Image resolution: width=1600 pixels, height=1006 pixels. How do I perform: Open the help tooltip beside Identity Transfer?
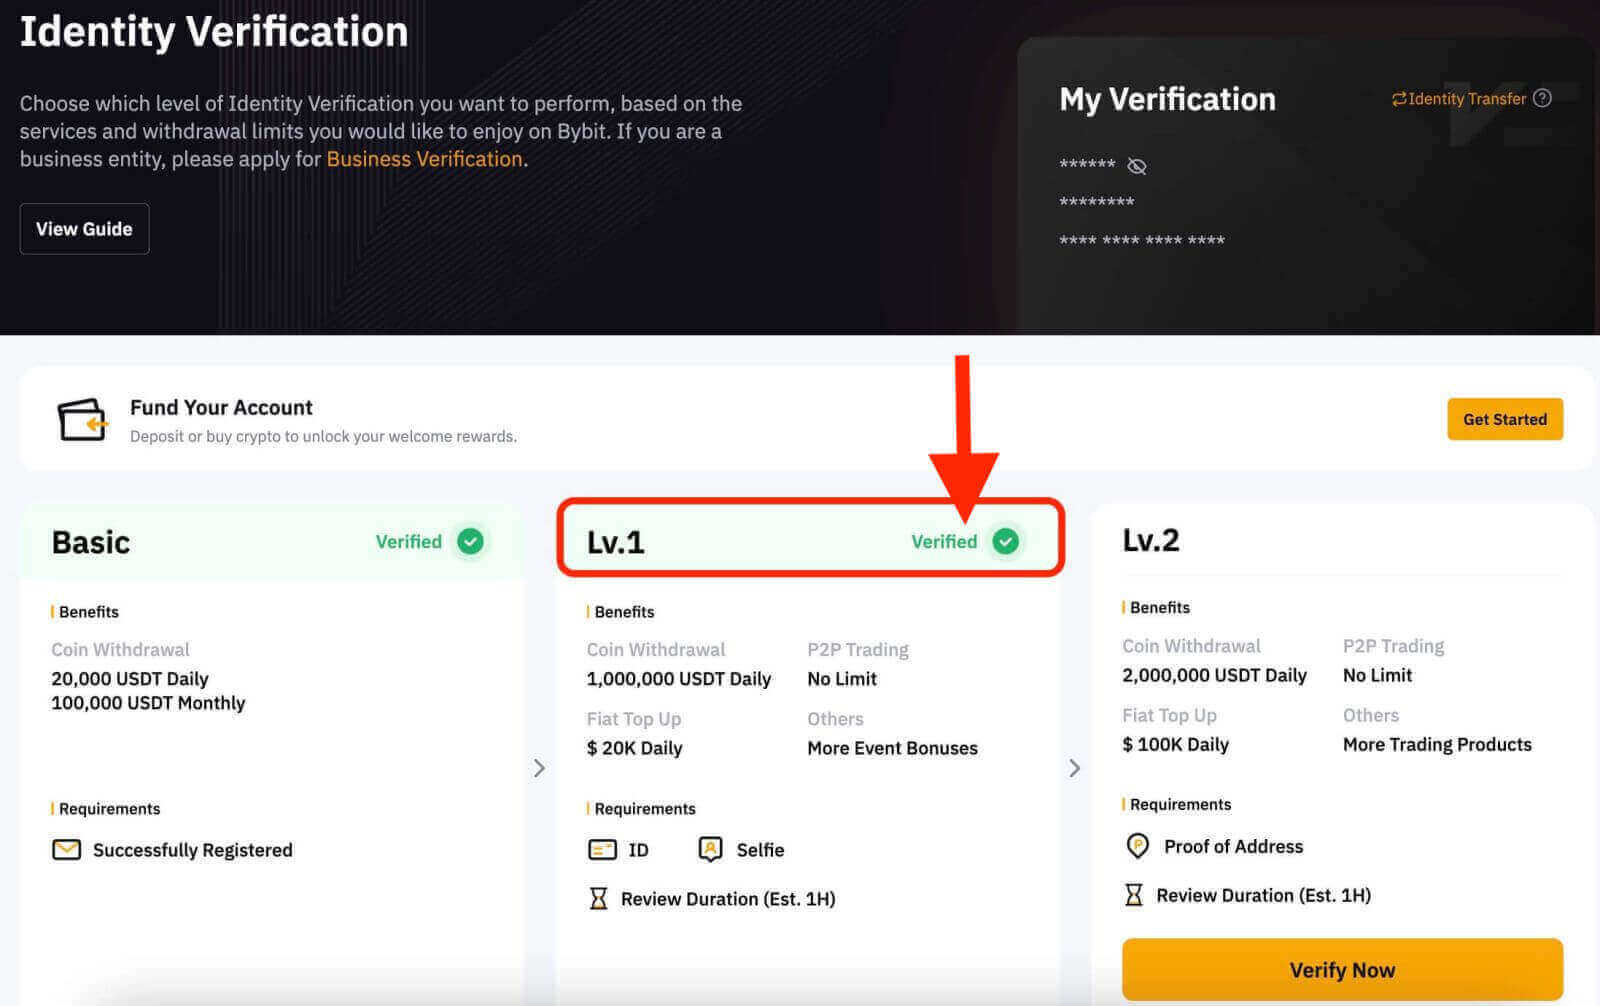click(x=1543, y=98)
